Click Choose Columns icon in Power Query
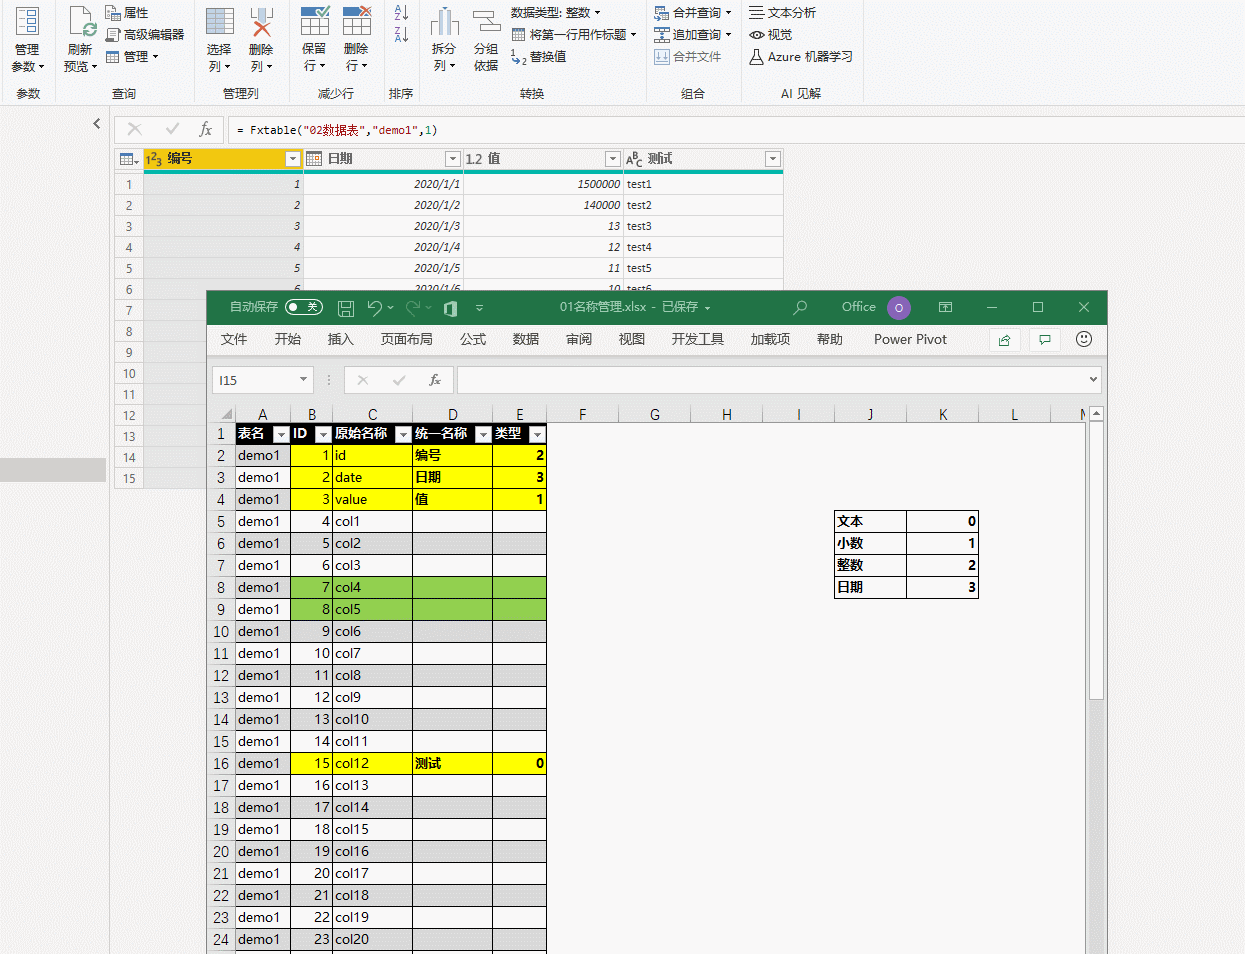The height and width of the screenshot is (954, 1245). (219, 21)
